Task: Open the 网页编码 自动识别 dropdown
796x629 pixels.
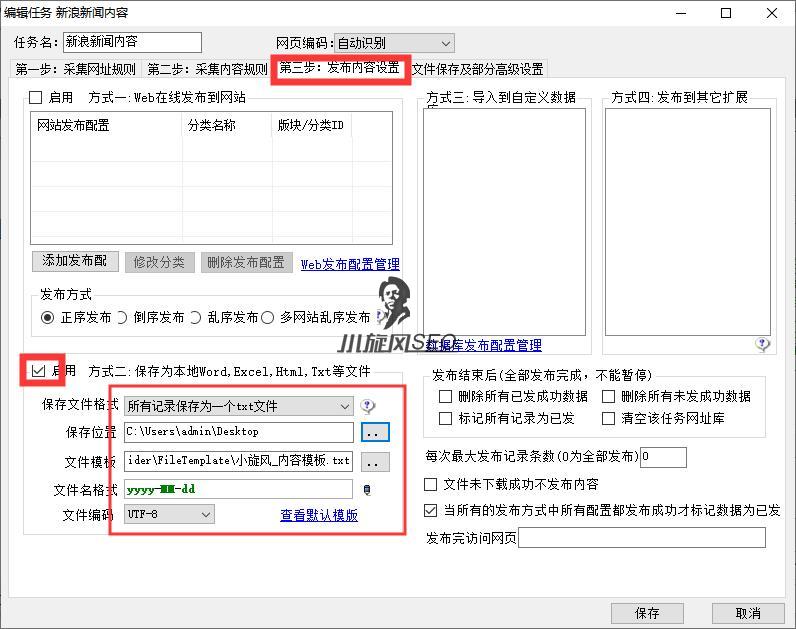Action: [394, 44]
